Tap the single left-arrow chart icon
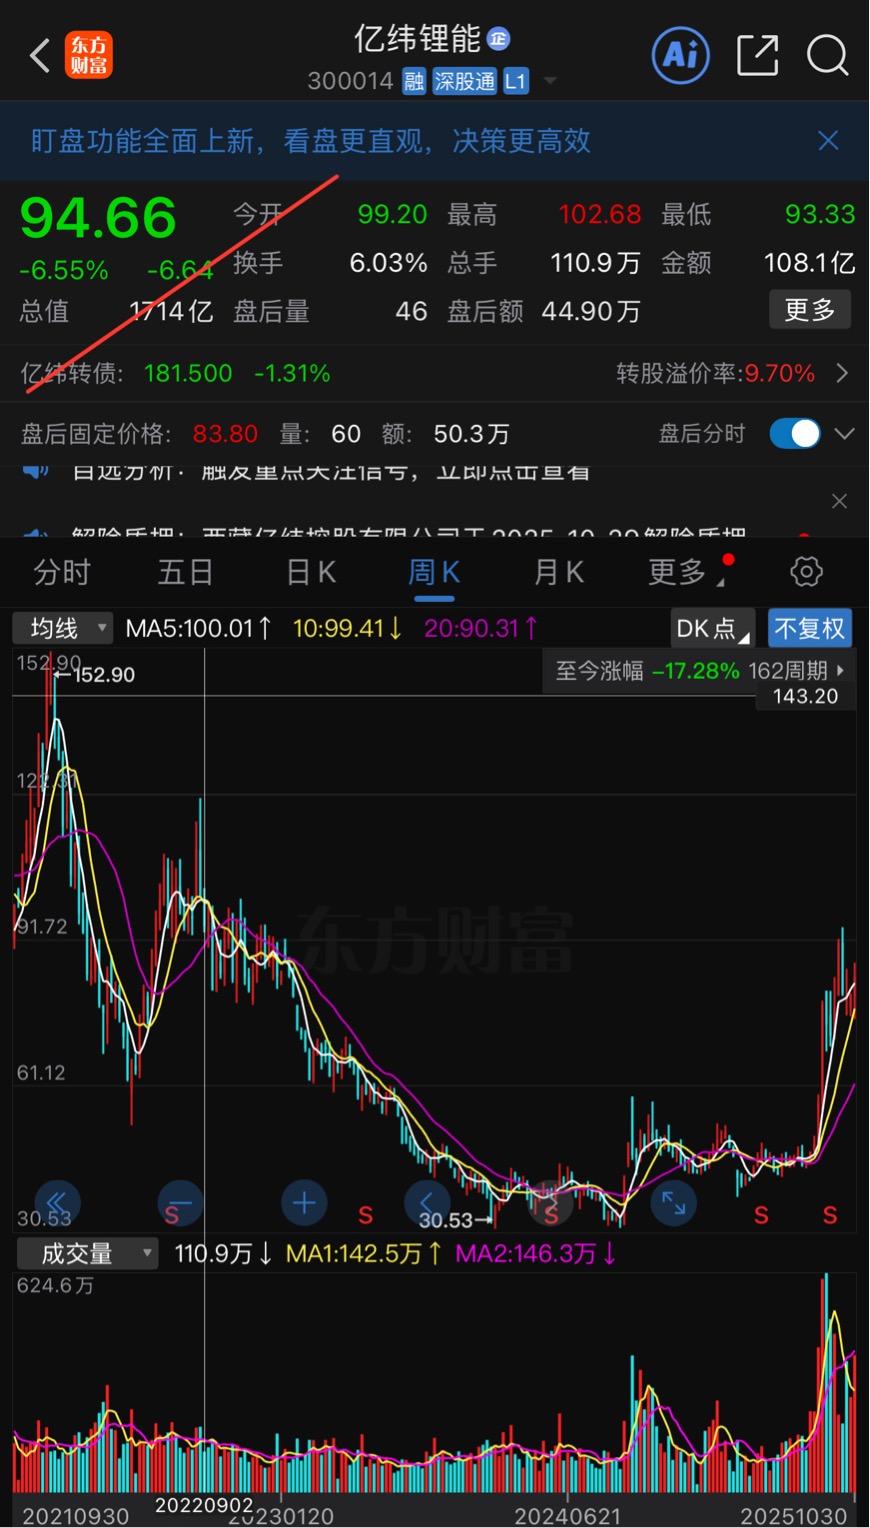This screenshot has height=1528, width=870. (427, 1203)
